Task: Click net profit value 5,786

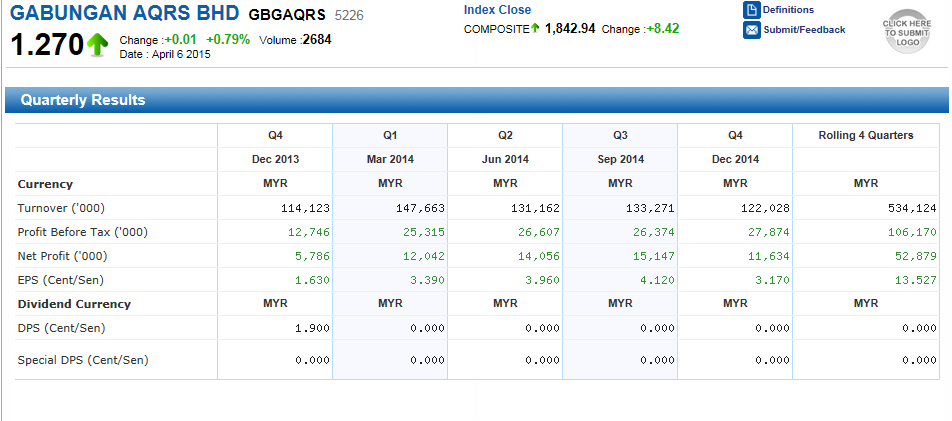Action: point(312,256)
